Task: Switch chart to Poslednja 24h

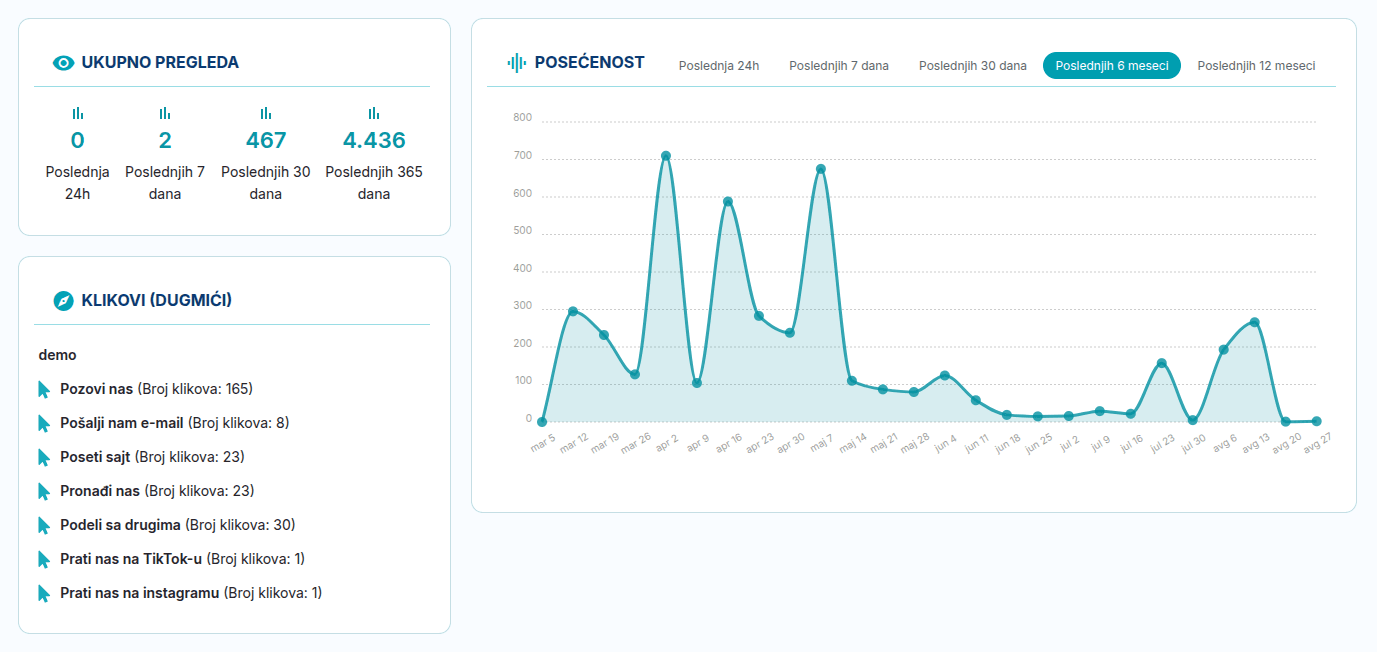Action: tap(719, 66)
